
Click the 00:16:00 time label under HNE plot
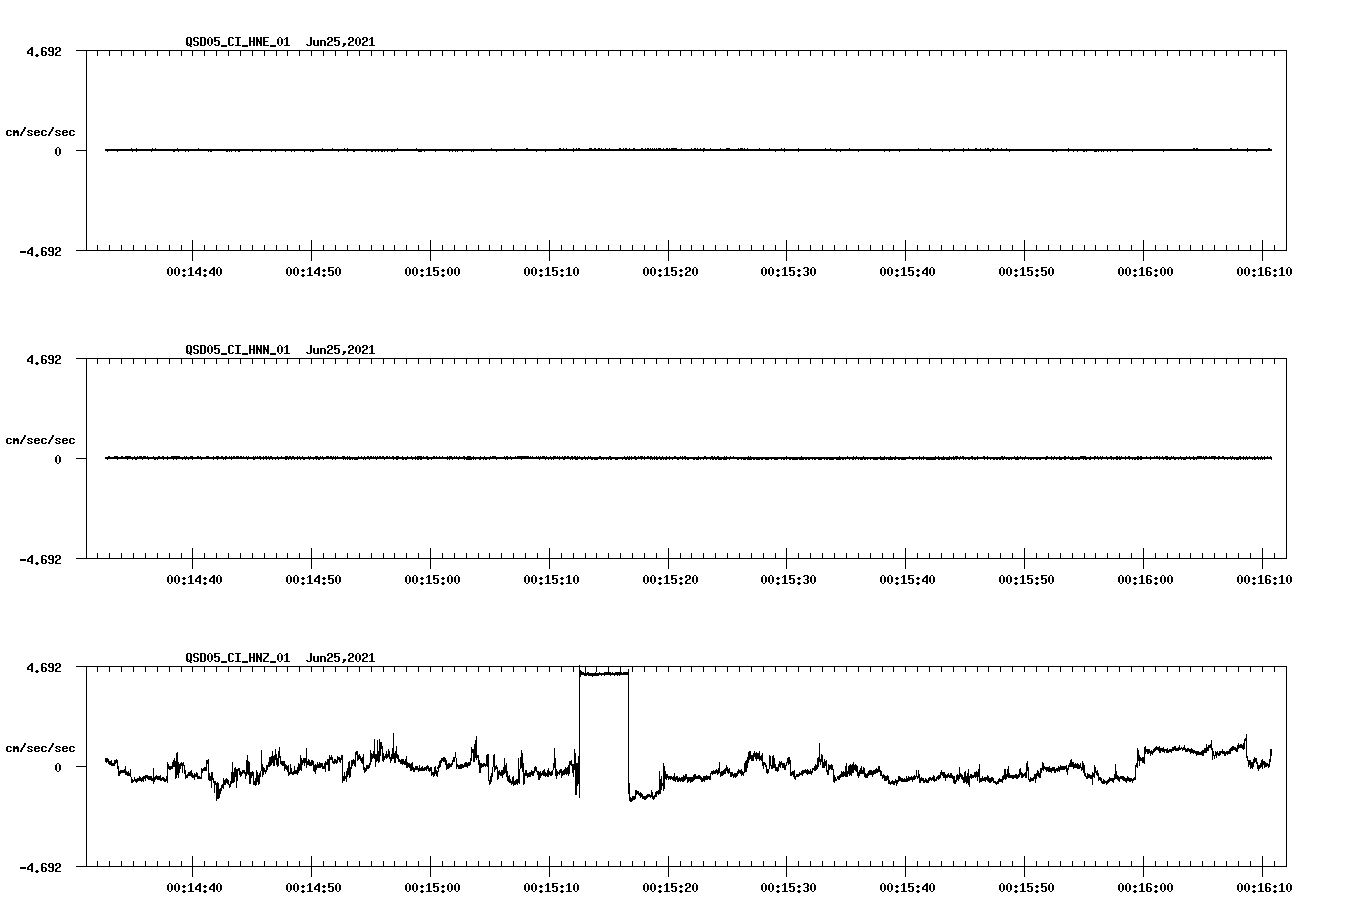click(x=1145, y=271)
